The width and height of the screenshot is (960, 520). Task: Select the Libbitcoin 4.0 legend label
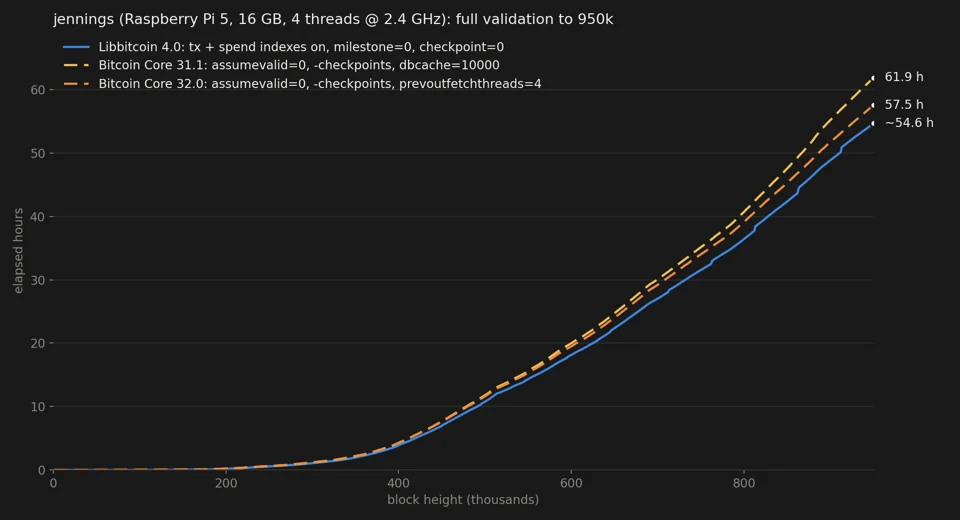(301, 47)
